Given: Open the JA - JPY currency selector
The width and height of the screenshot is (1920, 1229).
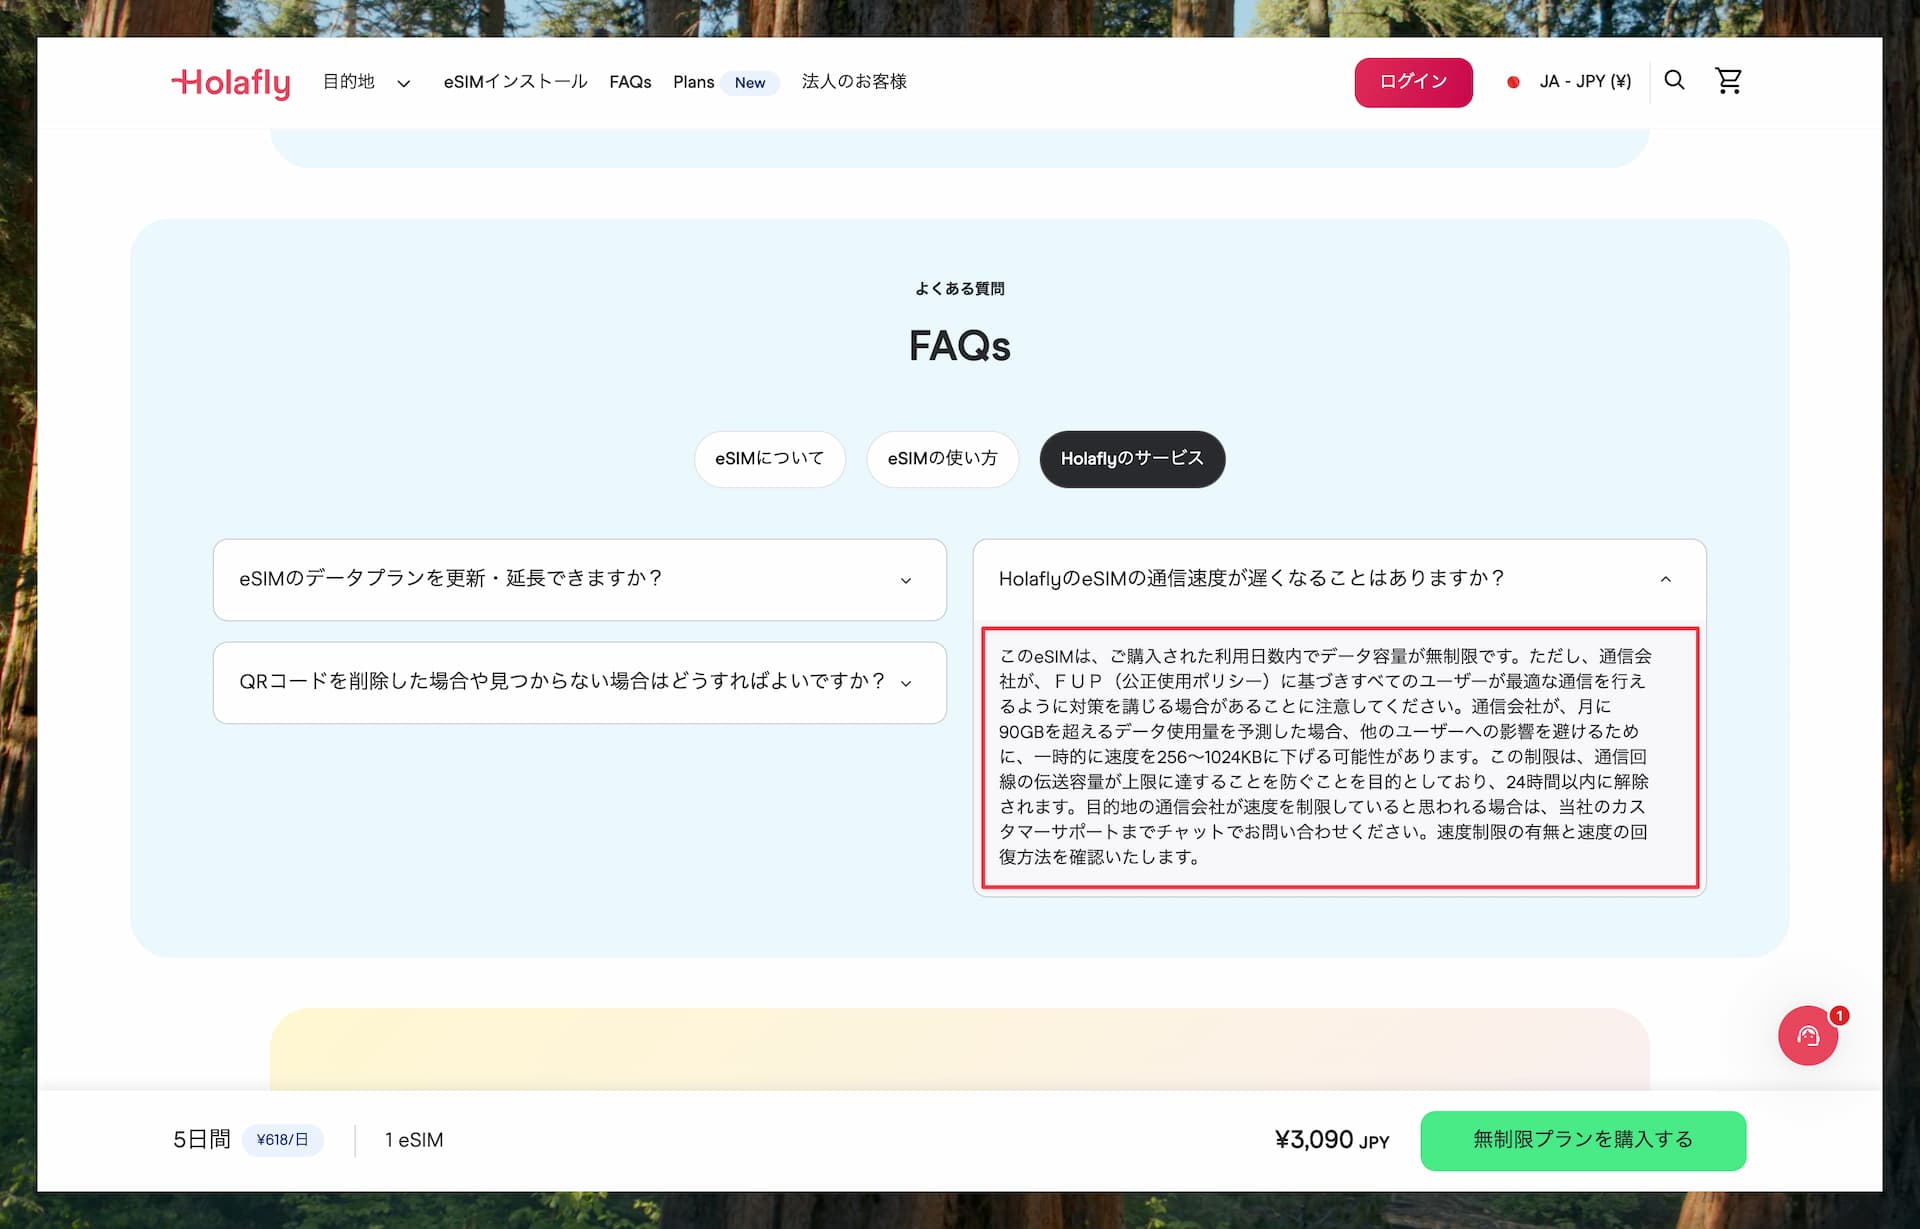Looking at the screenshot, I should click(1584, 81).
